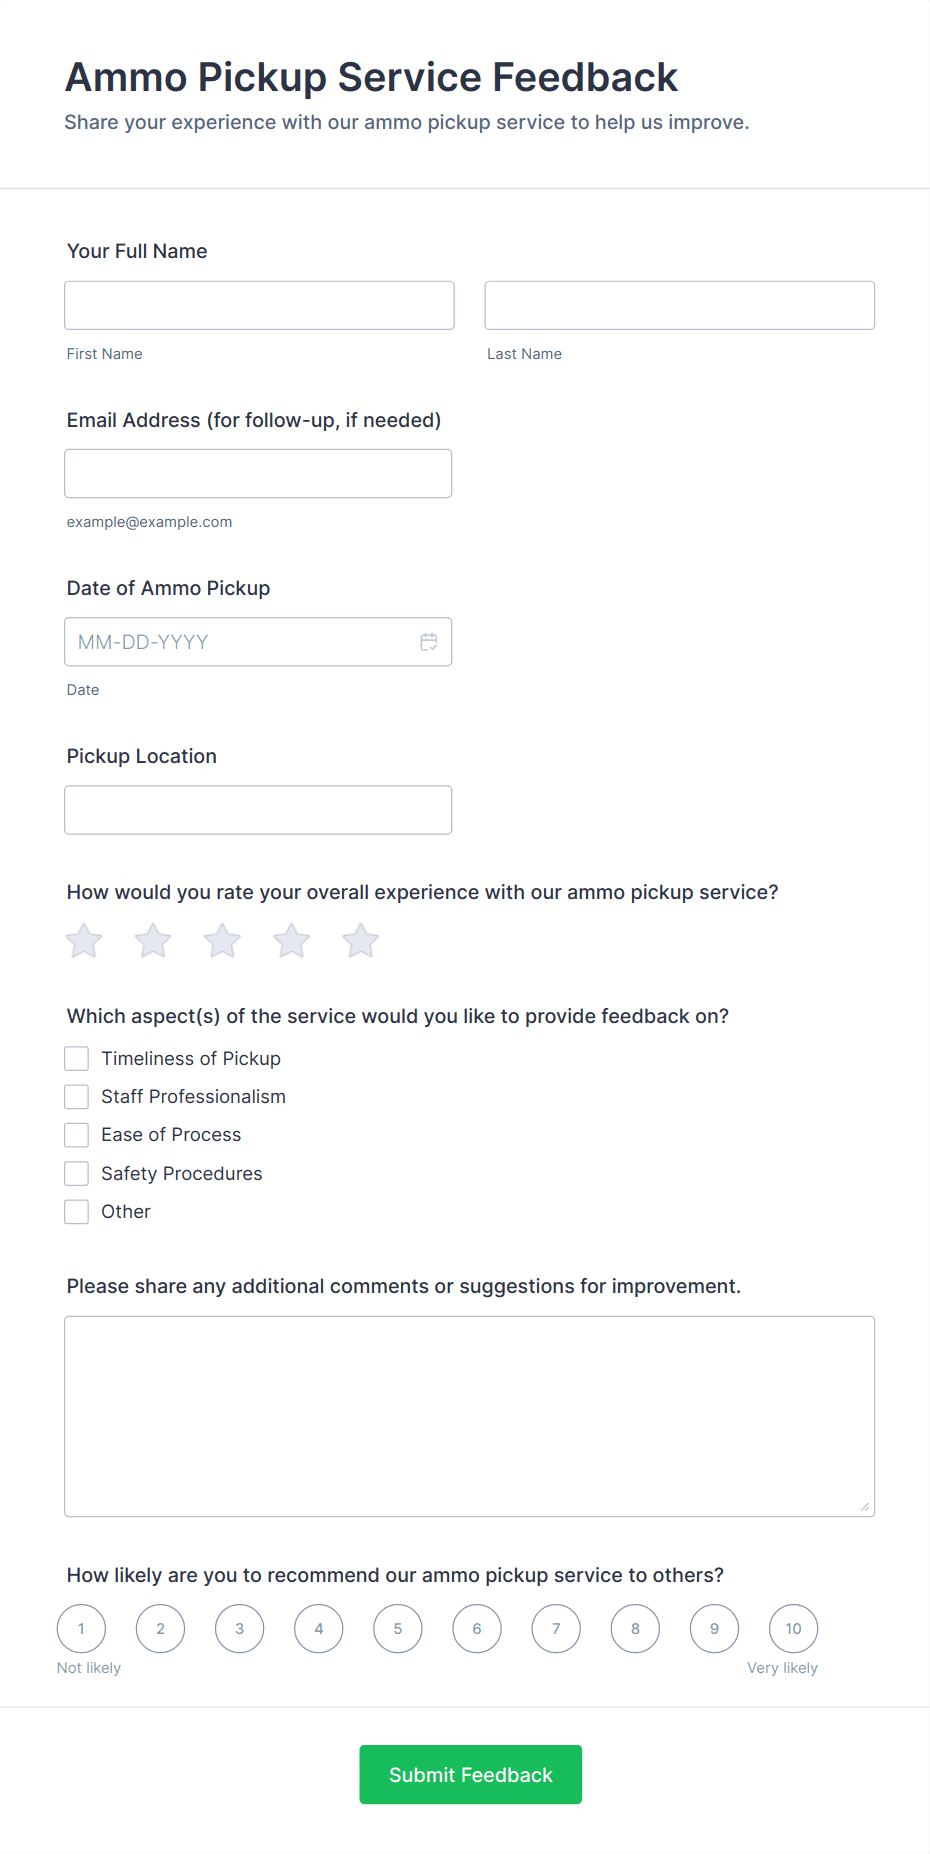Image resolution: width=930 pixels, height=1854 pixels.
Task: Open the calendar date picker icon
Action: tap(428, 642)
